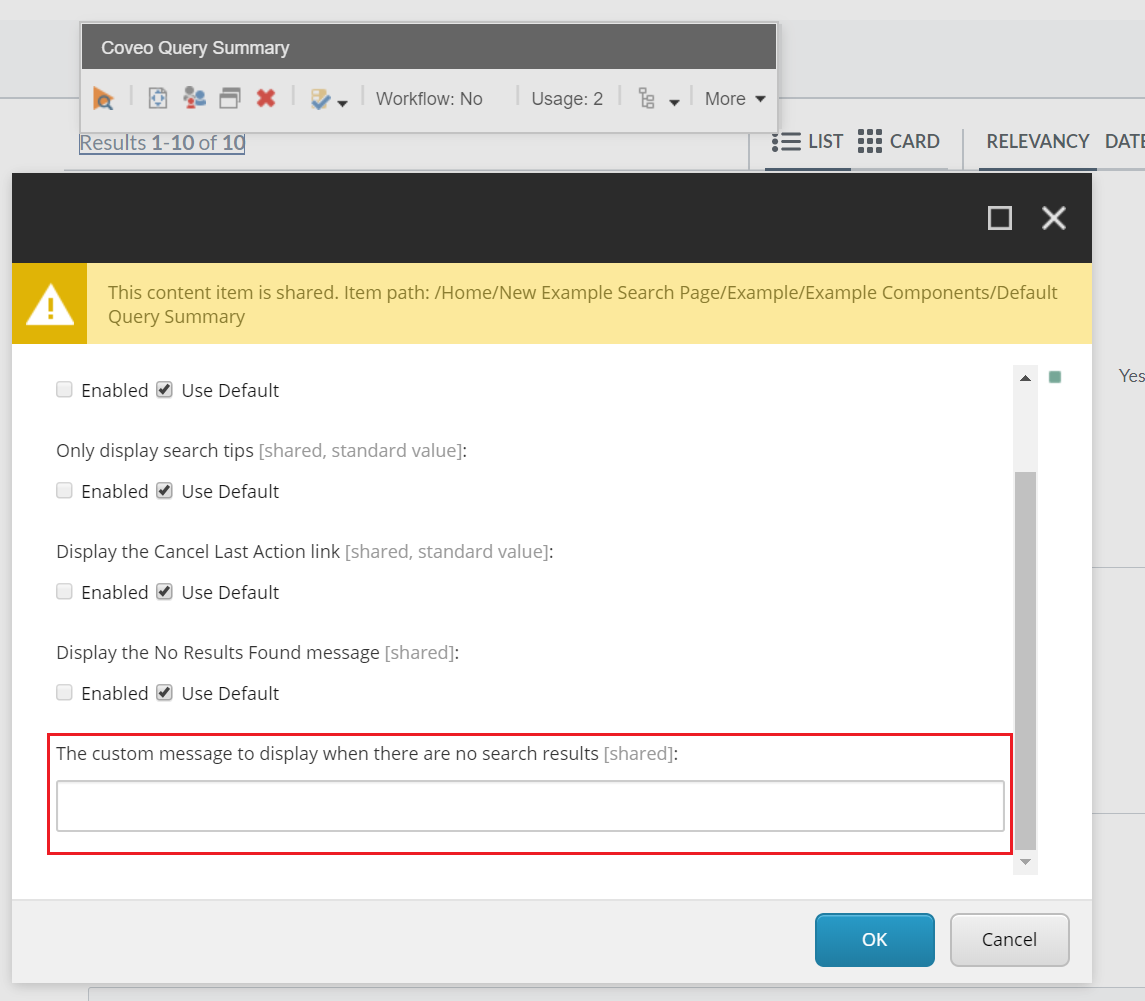Click the warning triangle on the shared item banner
Viewport: 1145px width, 1001px height.
point(49,303)
